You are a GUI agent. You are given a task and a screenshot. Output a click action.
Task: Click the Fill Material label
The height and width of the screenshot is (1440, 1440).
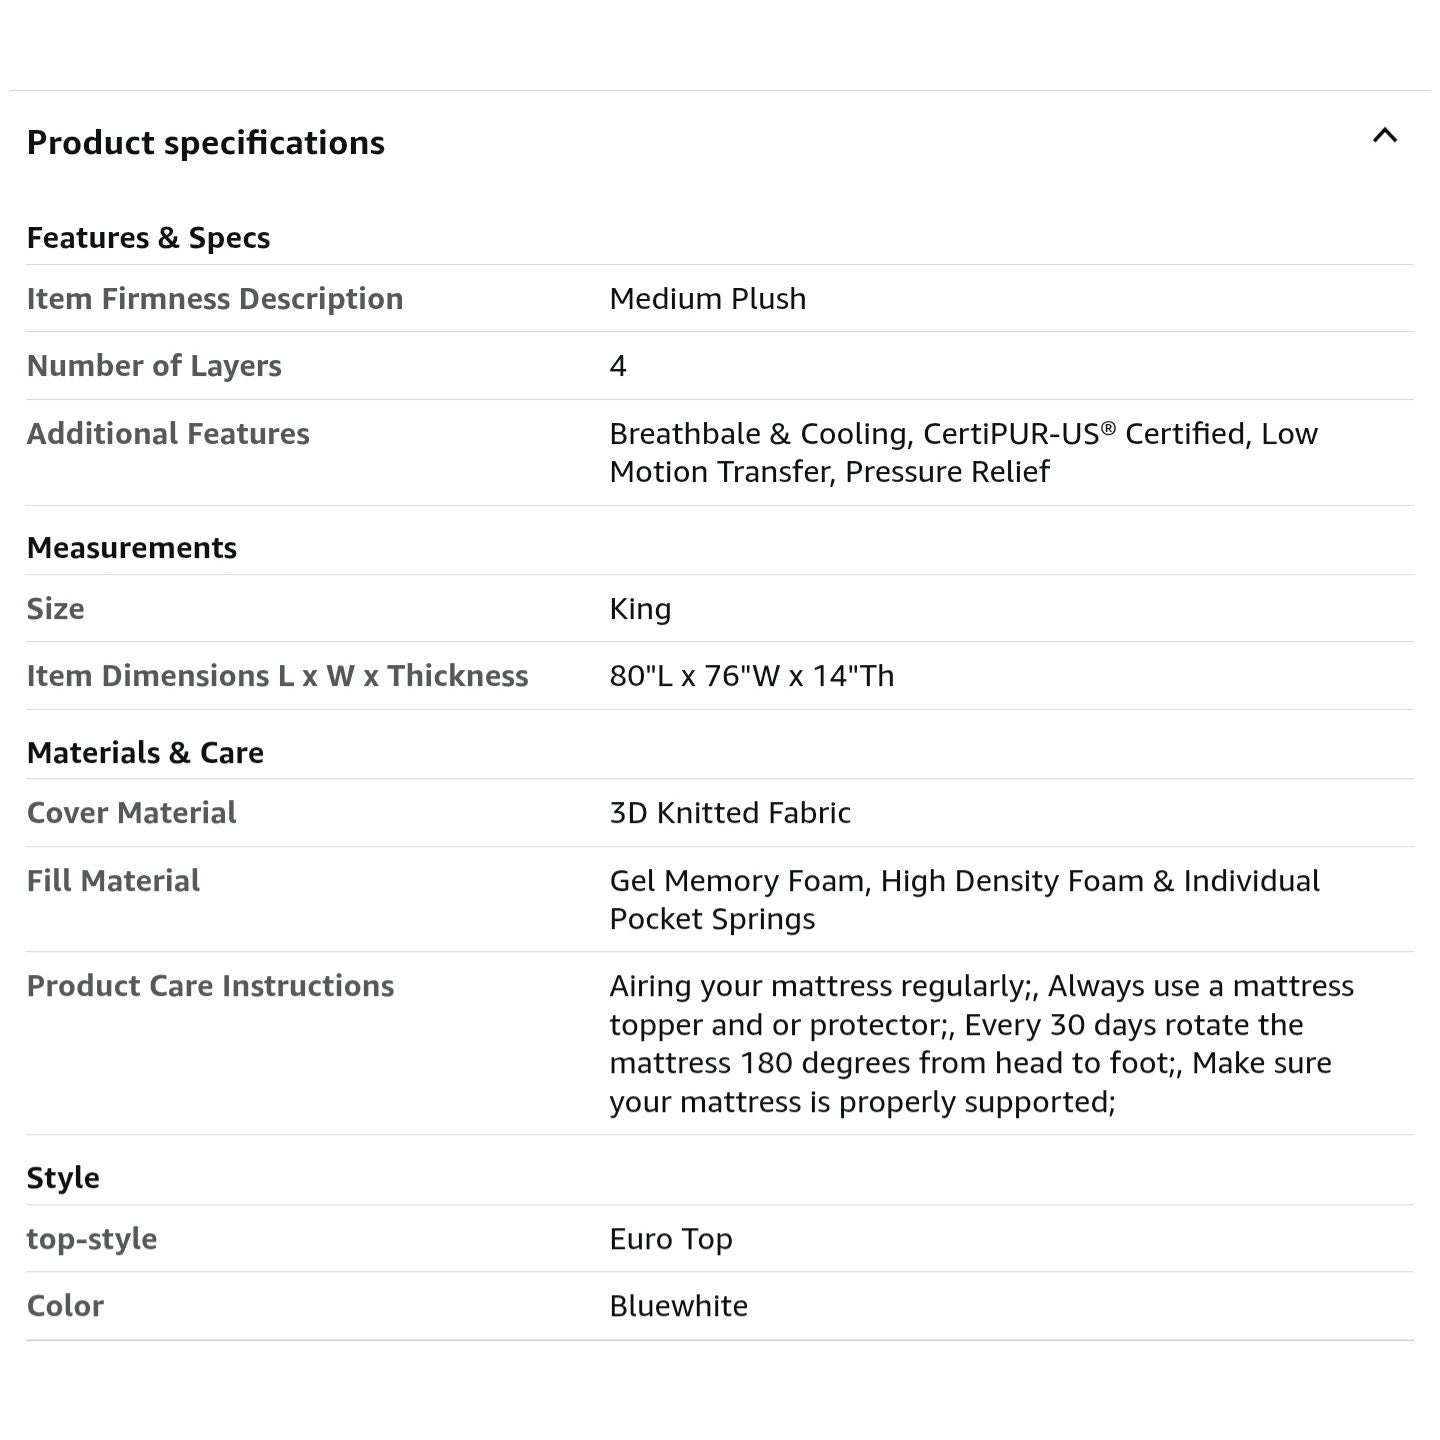coord(113,881)
